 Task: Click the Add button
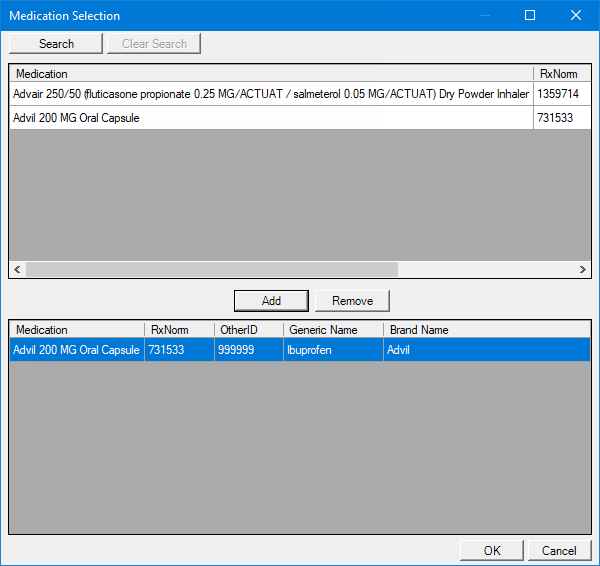click(x=271, y=301)
